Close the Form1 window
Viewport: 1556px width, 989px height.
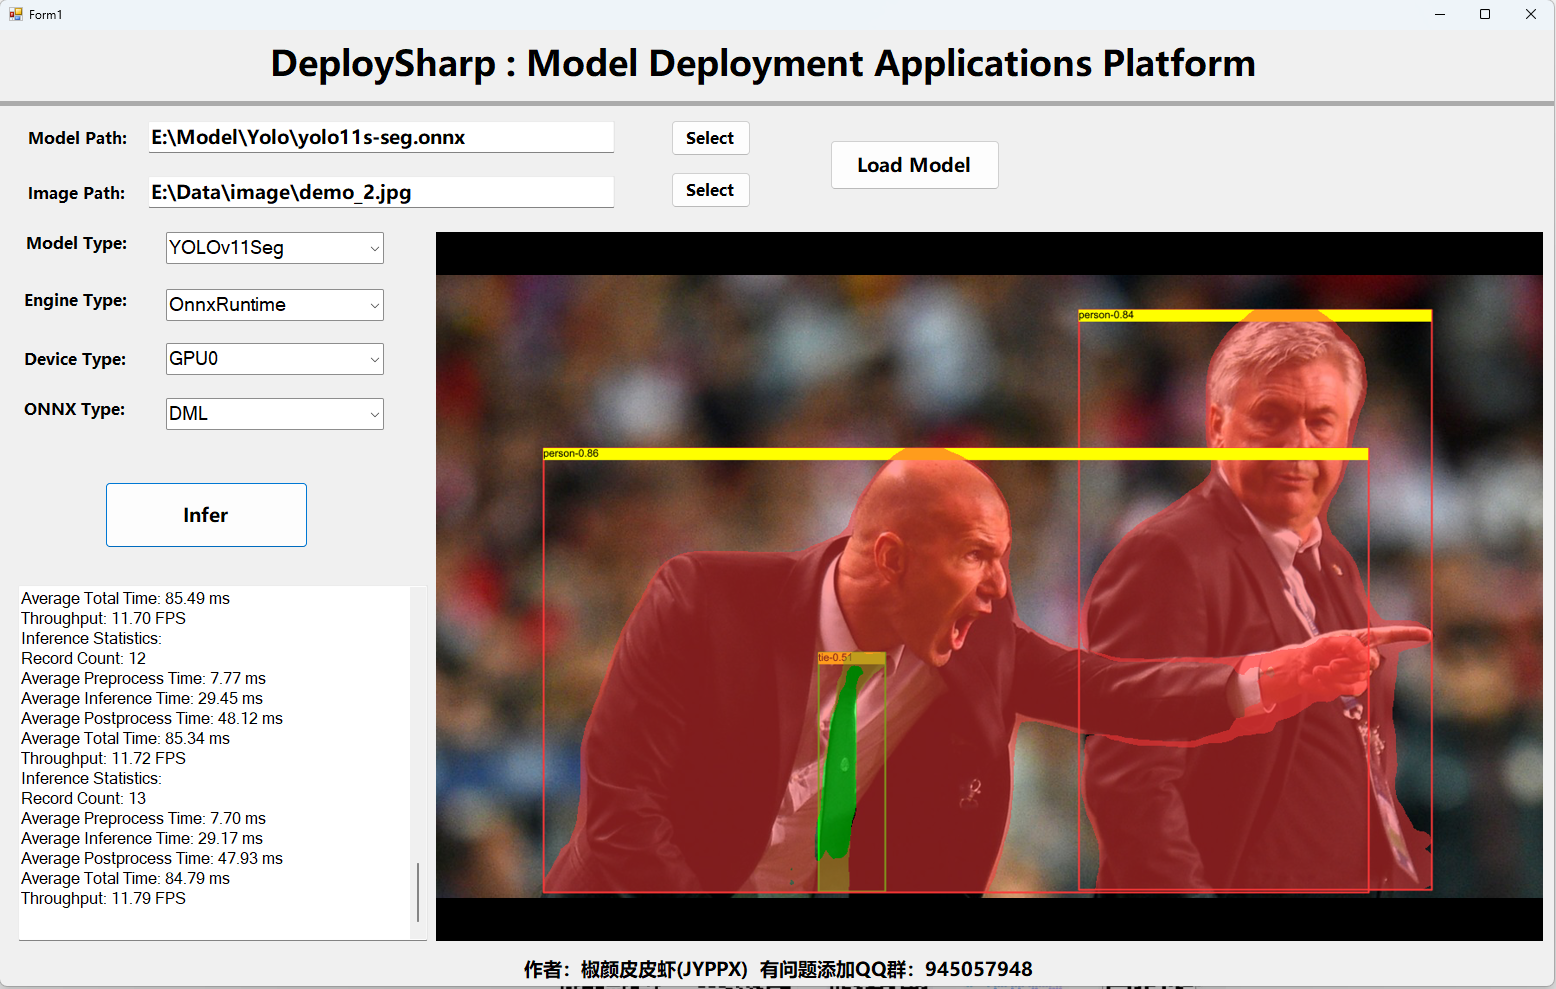[1531, 14]
